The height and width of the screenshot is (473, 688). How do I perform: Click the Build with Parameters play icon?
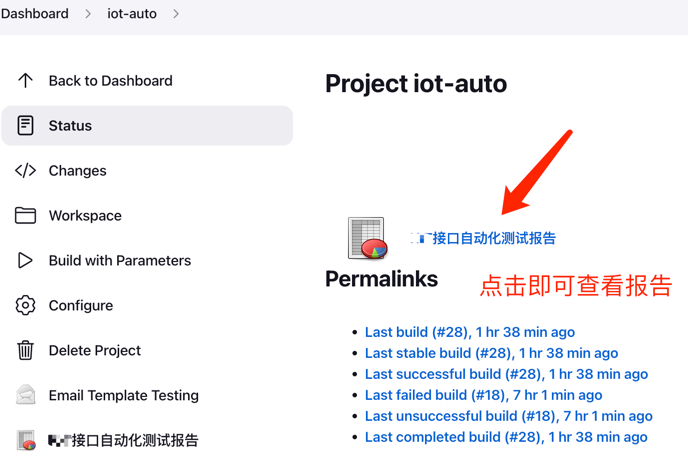(26, 260)
